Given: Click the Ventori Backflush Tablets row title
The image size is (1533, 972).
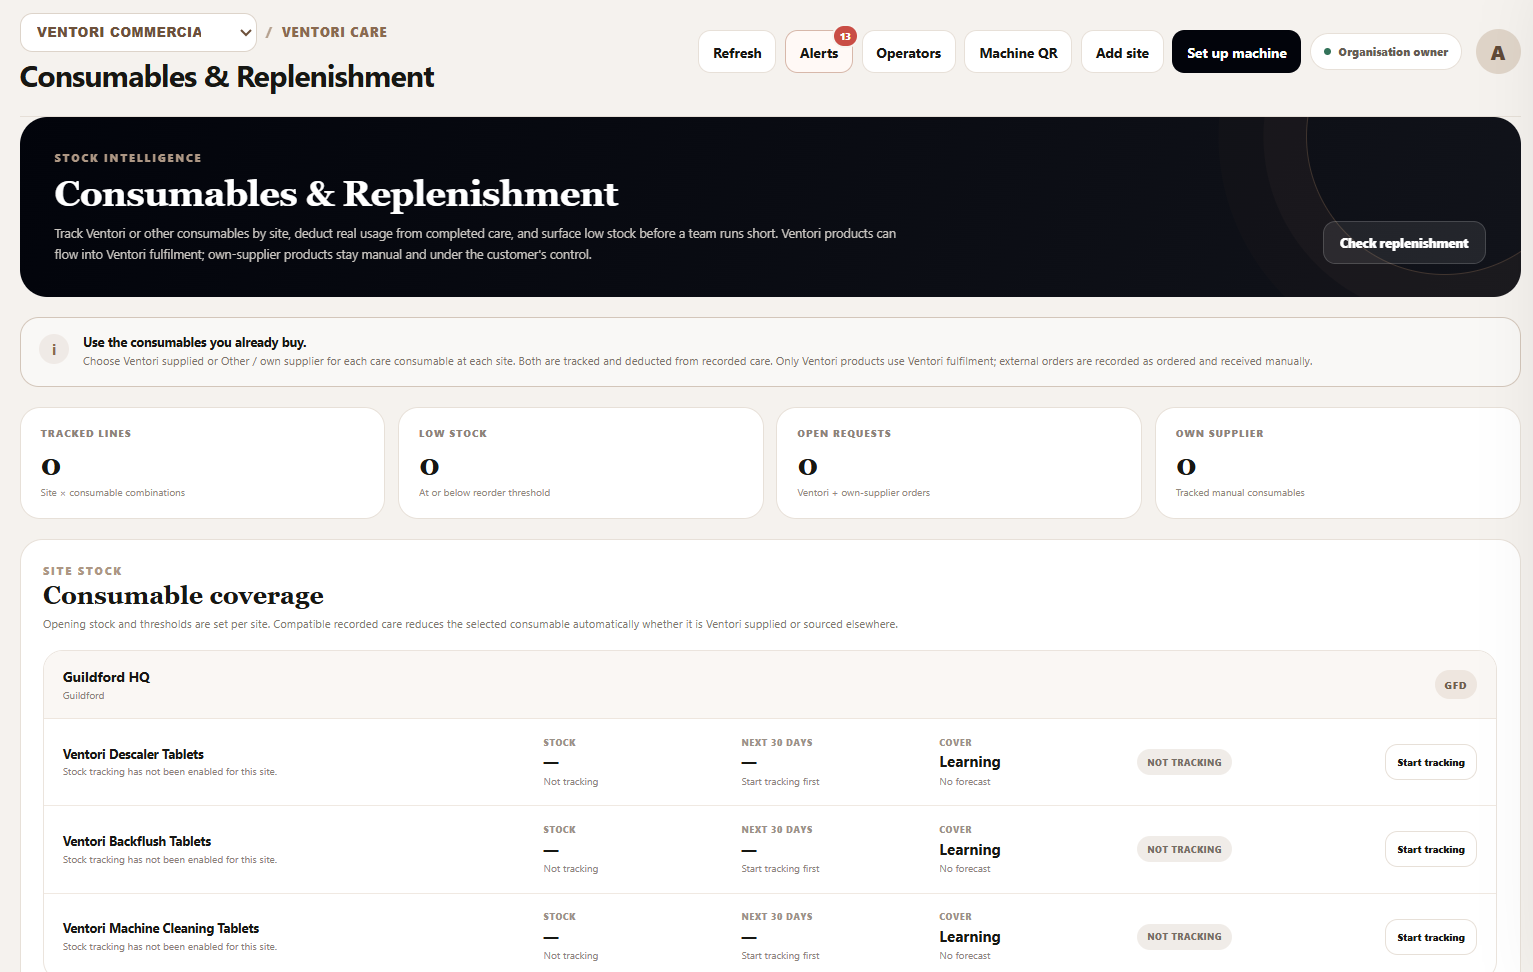Looking at the screenshot, I should point(137,841).
